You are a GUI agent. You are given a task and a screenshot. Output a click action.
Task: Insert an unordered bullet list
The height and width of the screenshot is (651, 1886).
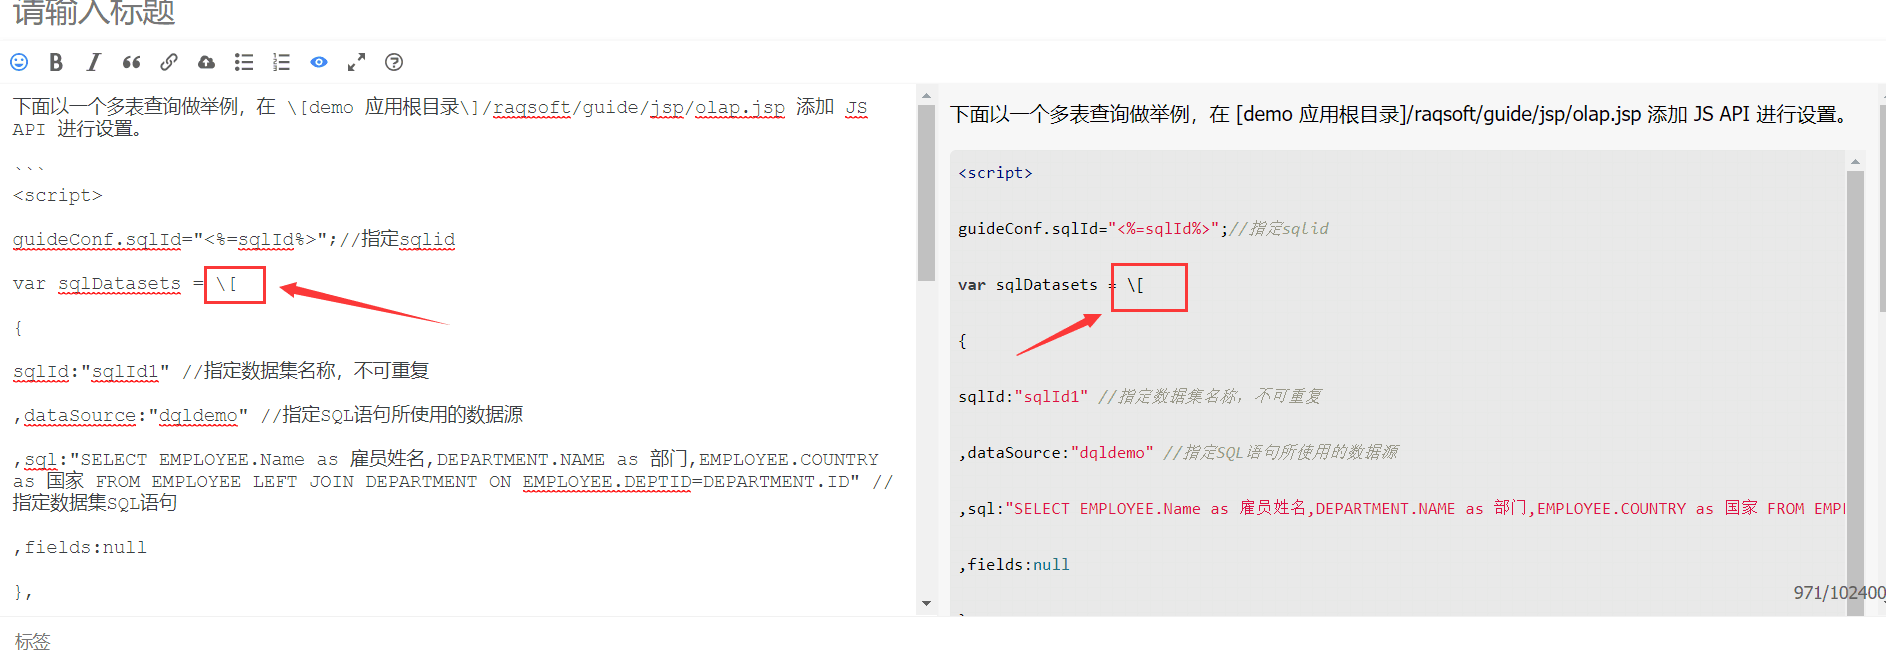point(244,62)
